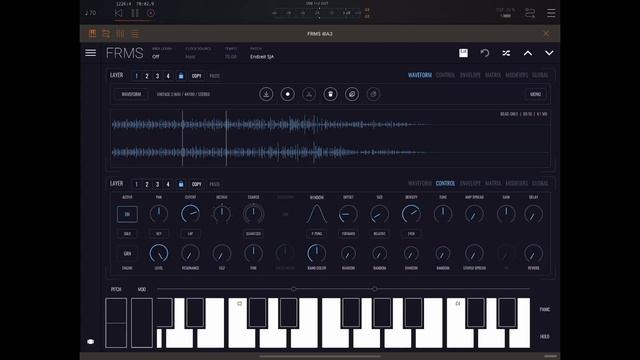Click the Cutoff knob
The image size is (640, 360).
(190, 214)
